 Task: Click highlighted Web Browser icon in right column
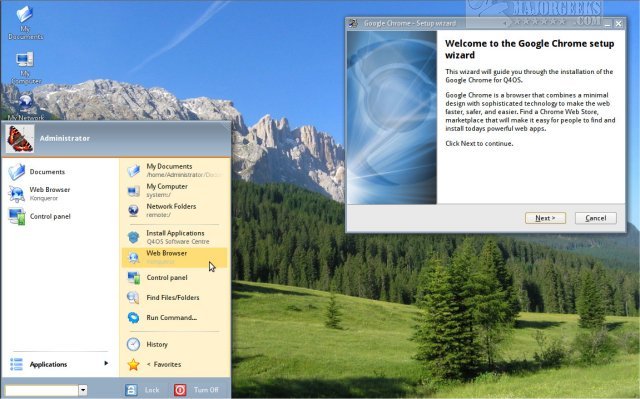point(133,257)
